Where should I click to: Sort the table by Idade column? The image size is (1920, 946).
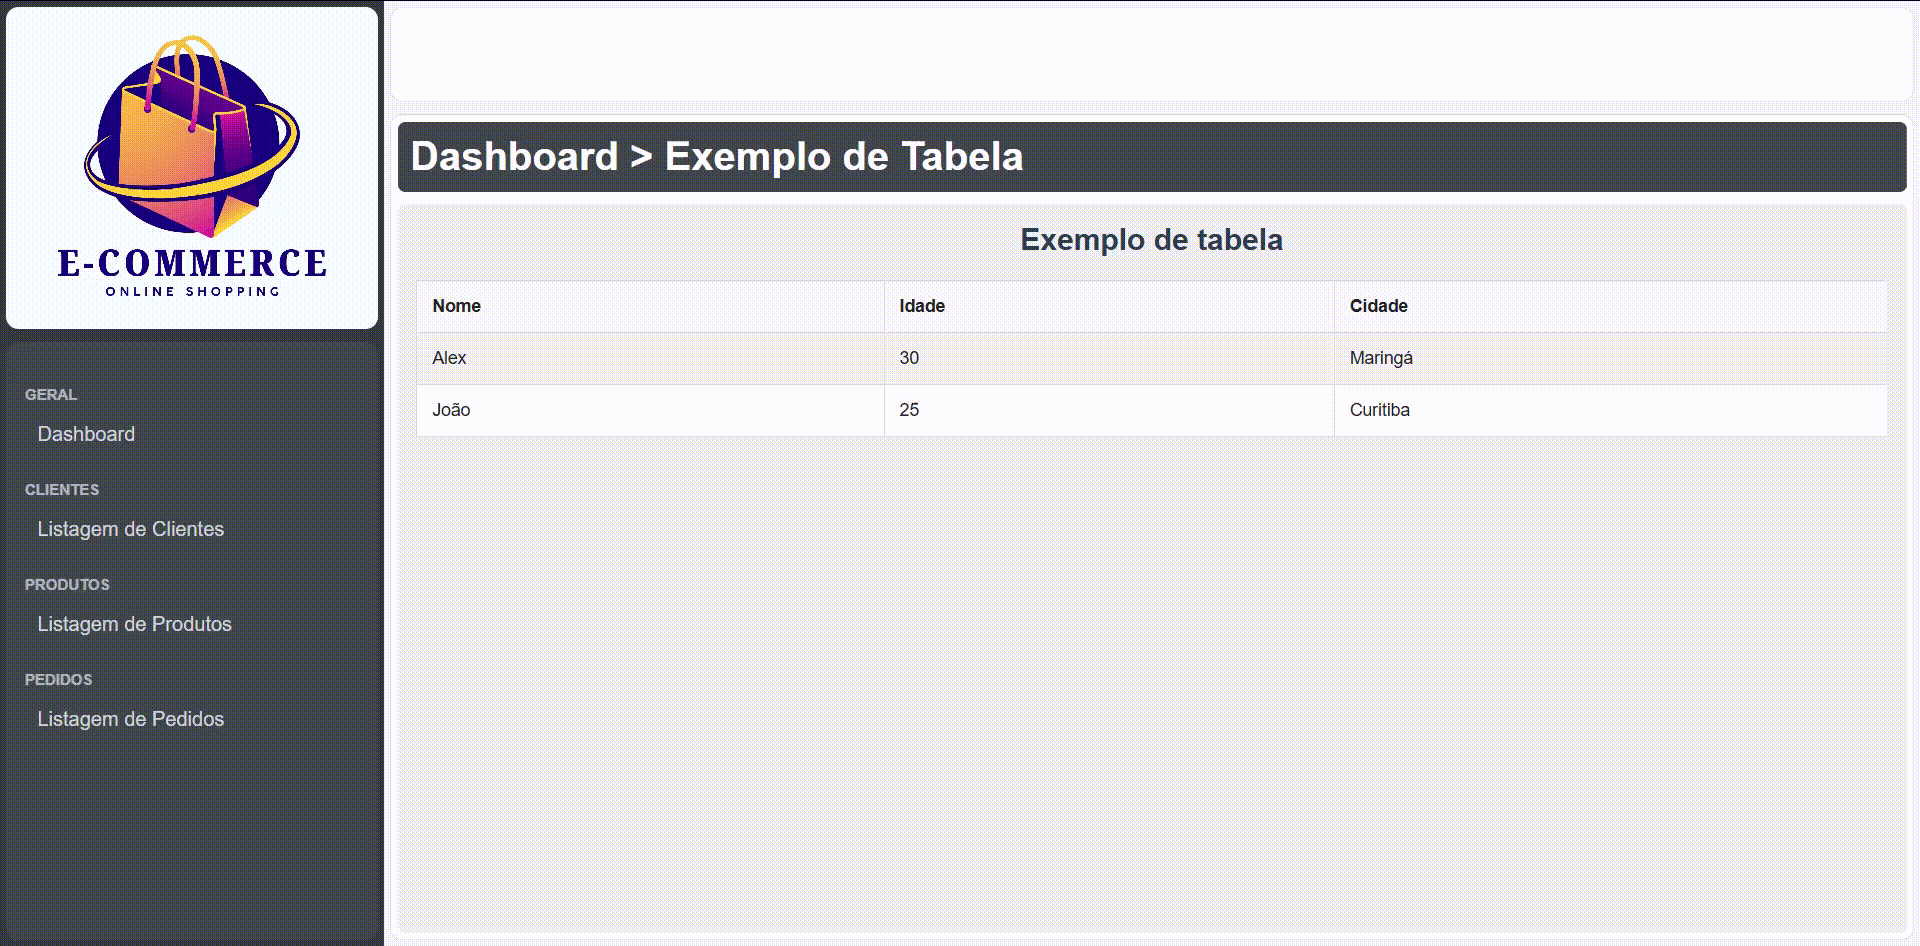coord(922,306)
